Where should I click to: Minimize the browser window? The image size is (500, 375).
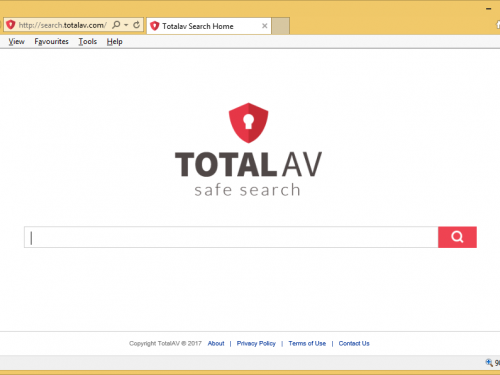pyautogui.click(x=489, y=9)
